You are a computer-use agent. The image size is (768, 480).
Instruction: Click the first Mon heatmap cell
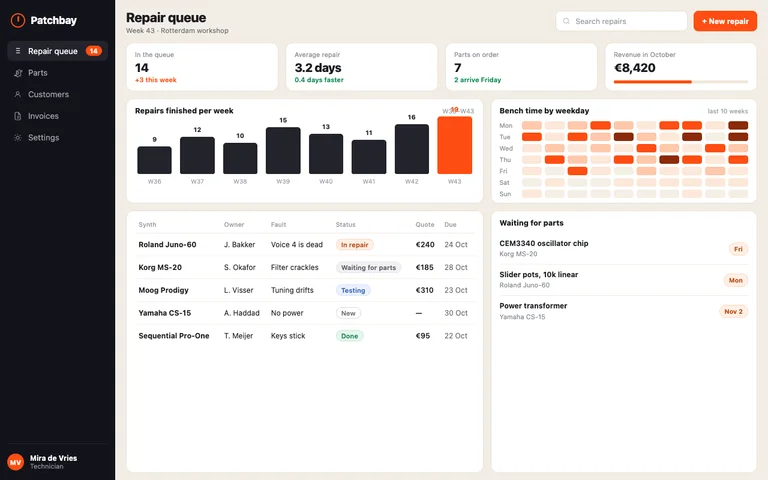click(532, 125)
